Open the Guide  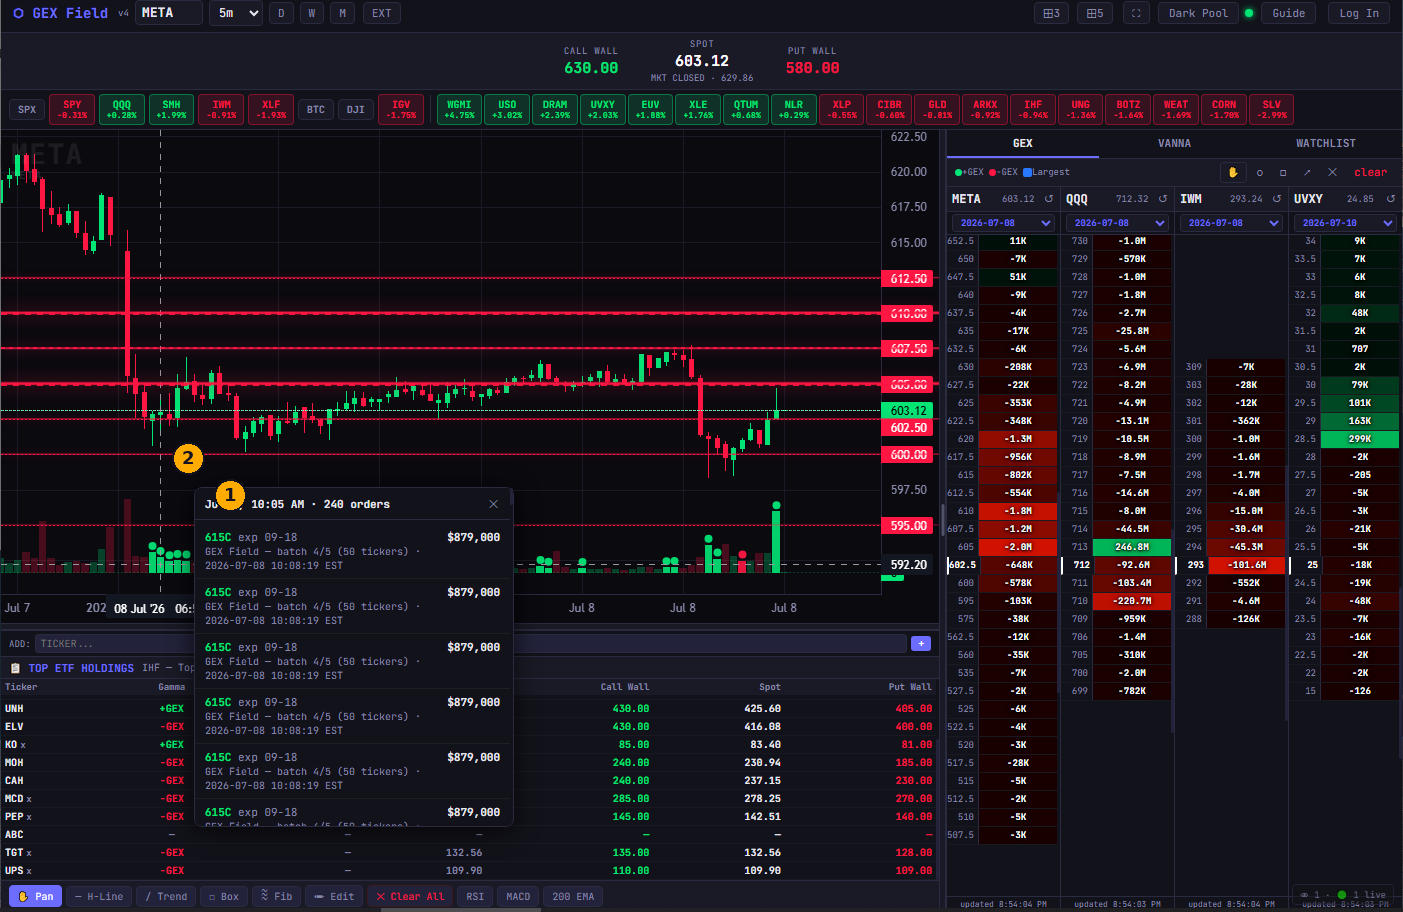1288,13
